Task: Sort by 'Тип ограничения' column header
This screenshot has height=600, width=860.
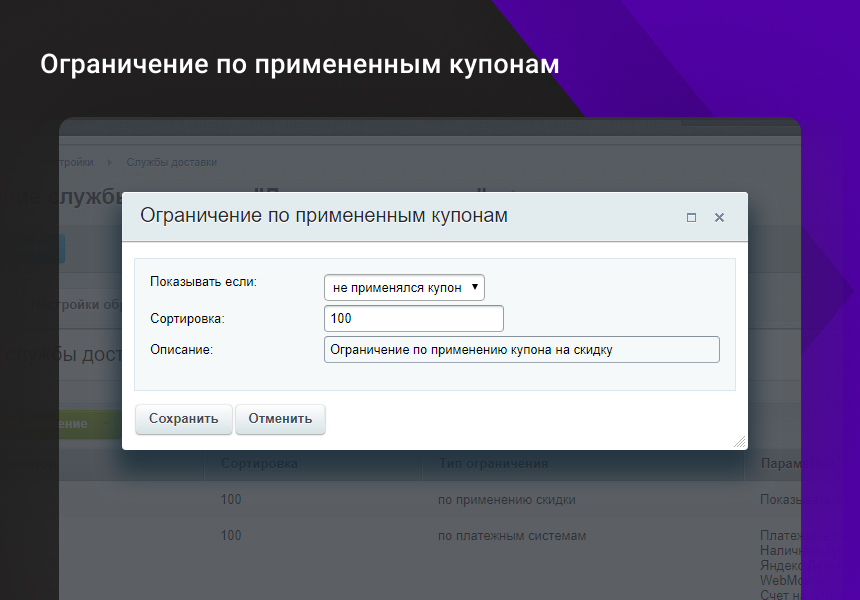Action: click(x=493, y=464)
